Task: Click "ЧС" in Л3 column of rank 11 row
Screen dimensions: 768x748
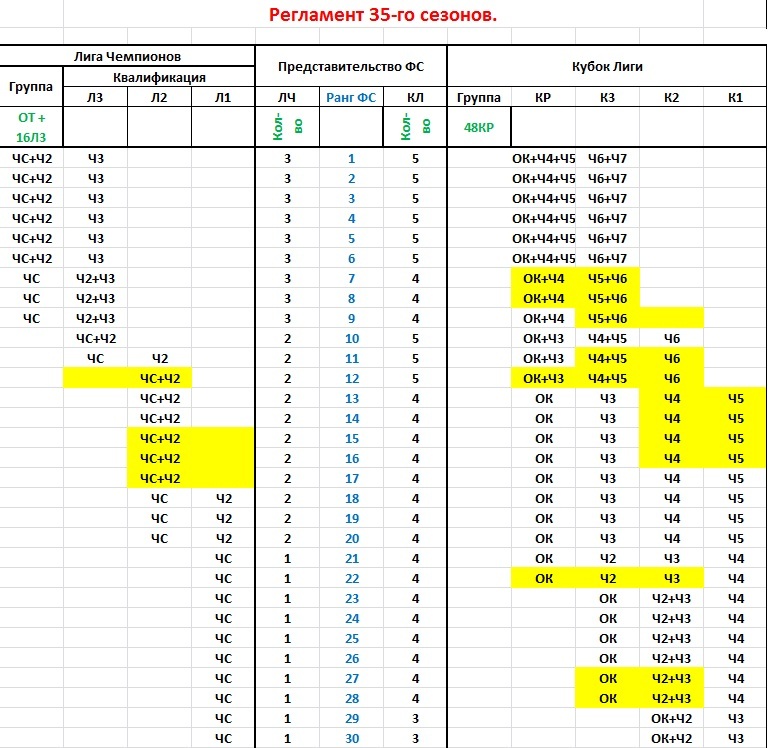Action: click(95, 358)
